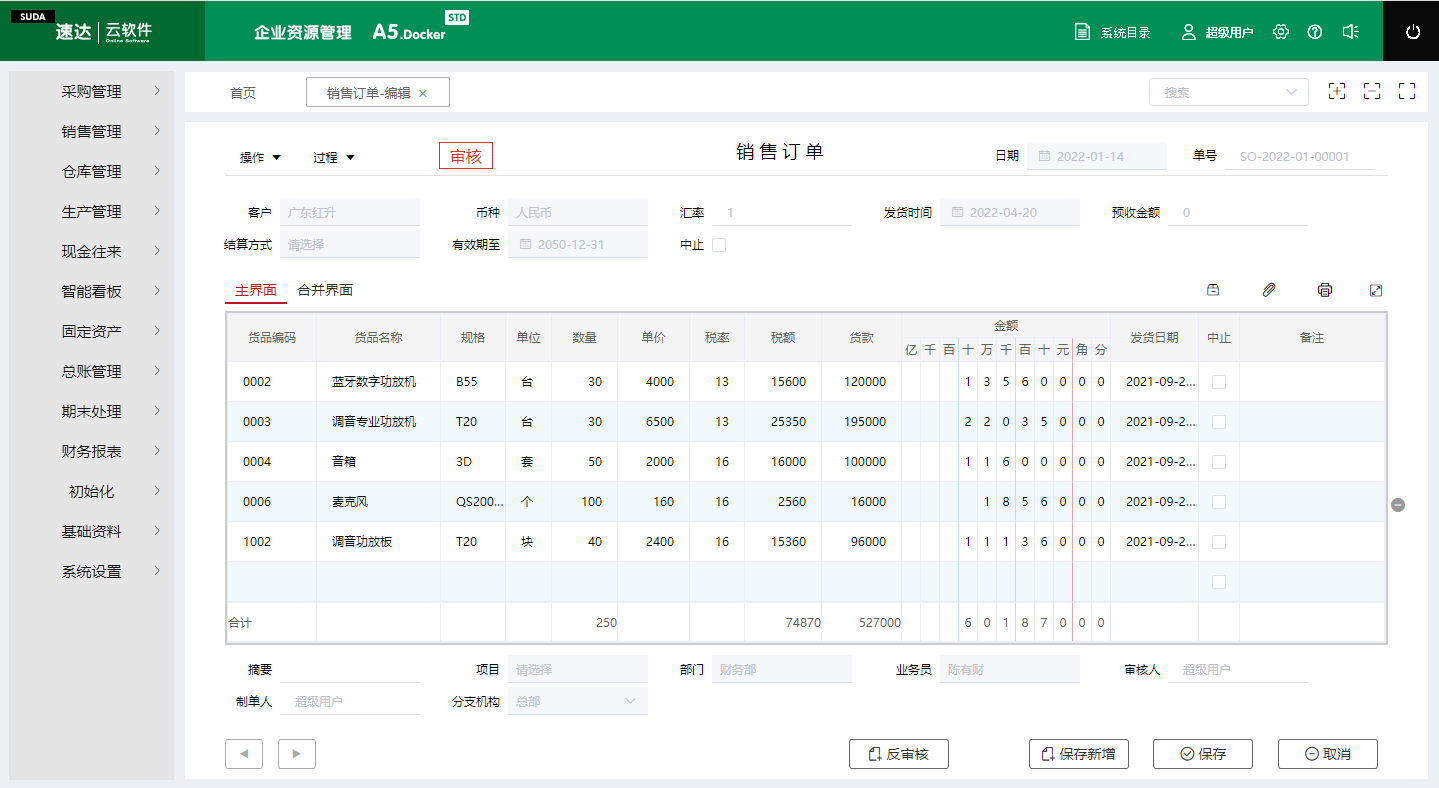Expand 生产管理 sidebar menu
This screenshot has width=1439, height=788.
pyautogui.click(x=92, y=212)
